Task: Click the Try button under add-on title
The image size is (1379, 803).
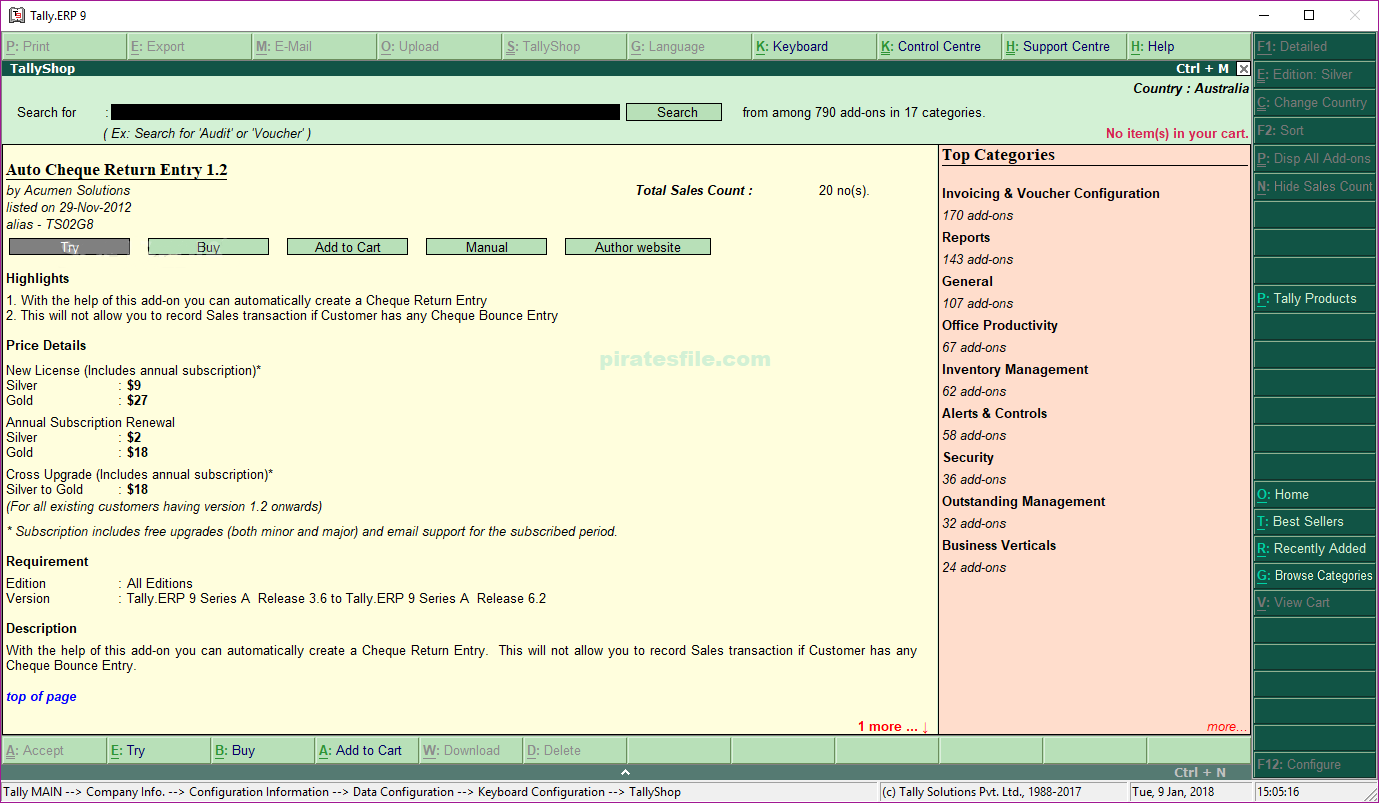Action: tap(69, 247)
